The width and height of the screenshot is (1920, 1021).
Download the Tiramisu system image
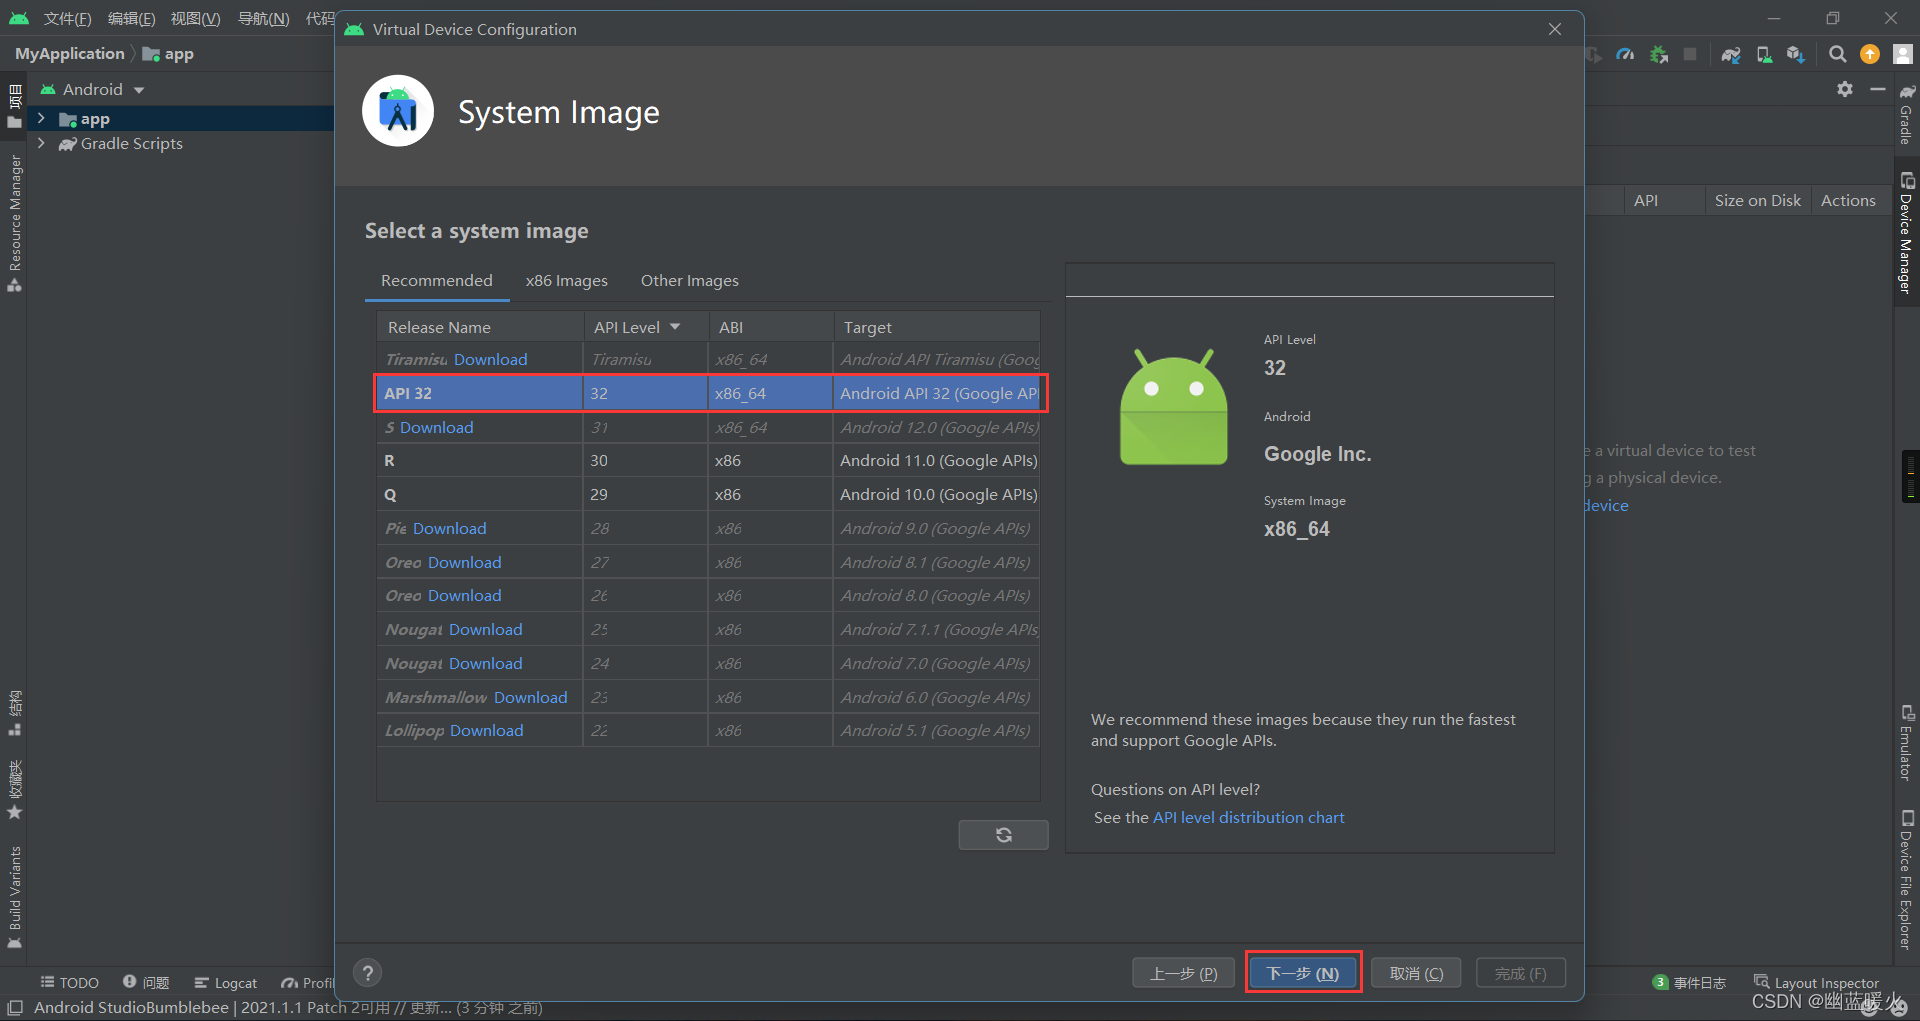pos(490,359)
